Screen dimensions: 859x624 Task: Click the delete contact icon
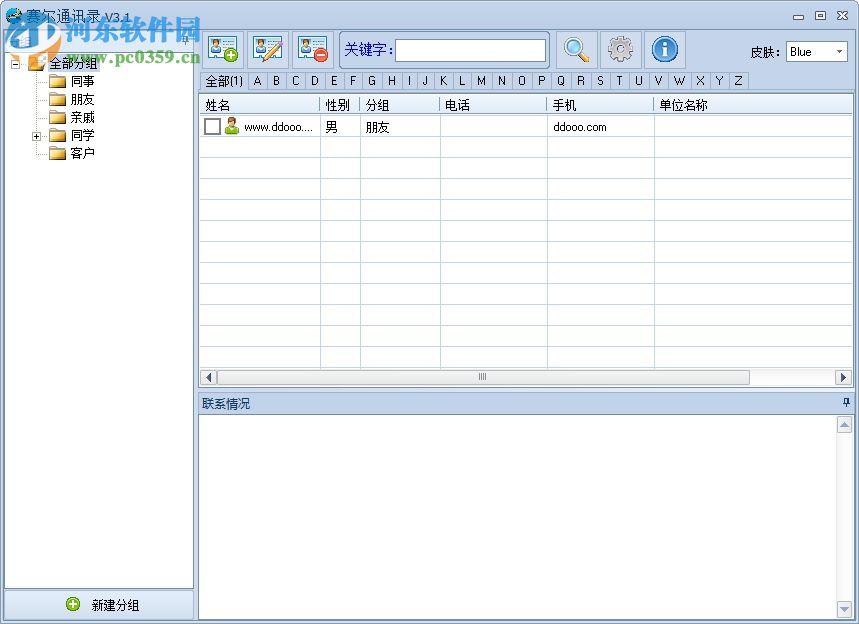(311, 49)
